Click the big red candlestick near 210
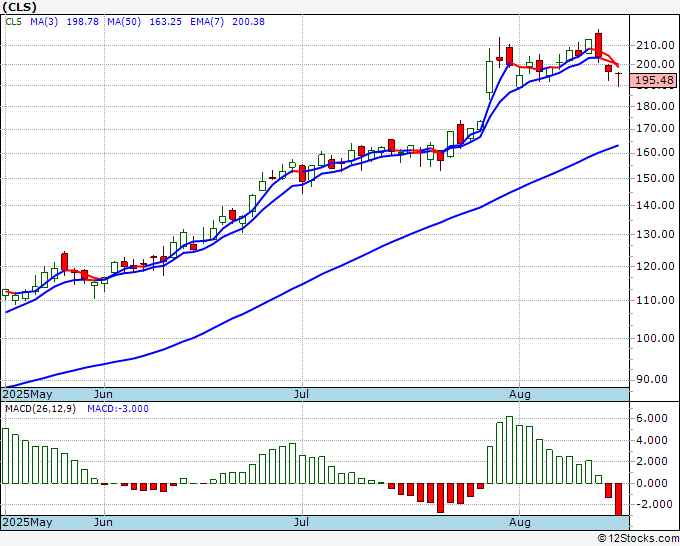This screenshot has width=680, height=546. click(x=598, y=45)
